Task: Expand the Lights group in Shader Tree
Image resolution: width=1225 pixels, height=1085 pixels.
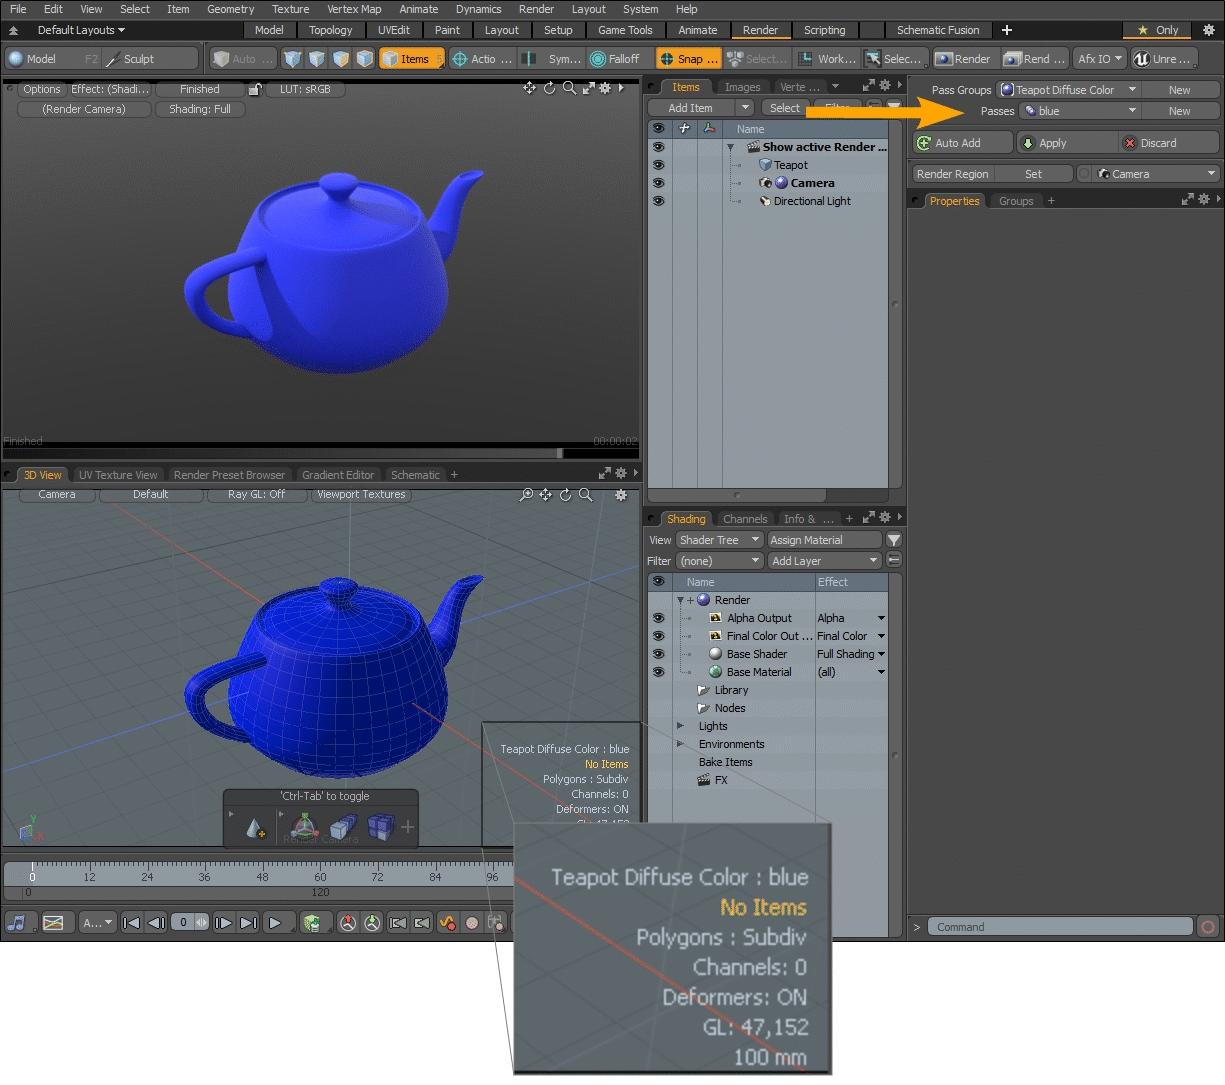Action: (680, 726)
